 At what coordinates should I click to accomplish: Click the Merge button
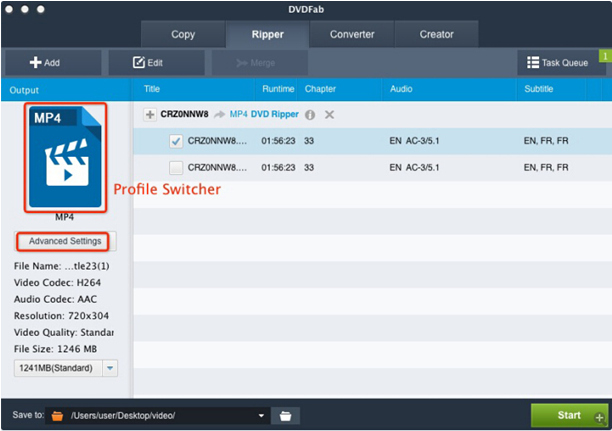[260, 62]
